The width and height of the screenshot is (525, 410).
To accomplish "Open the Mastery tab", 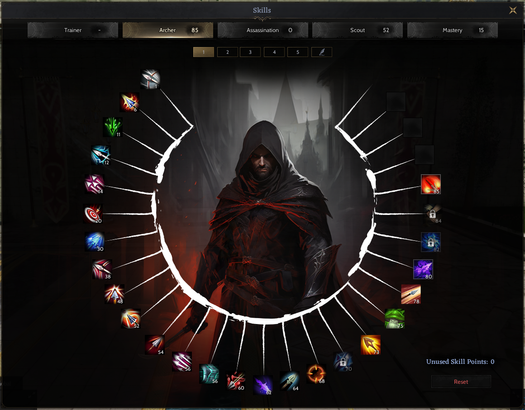I will pyautogui.click(x=452, y=30).
